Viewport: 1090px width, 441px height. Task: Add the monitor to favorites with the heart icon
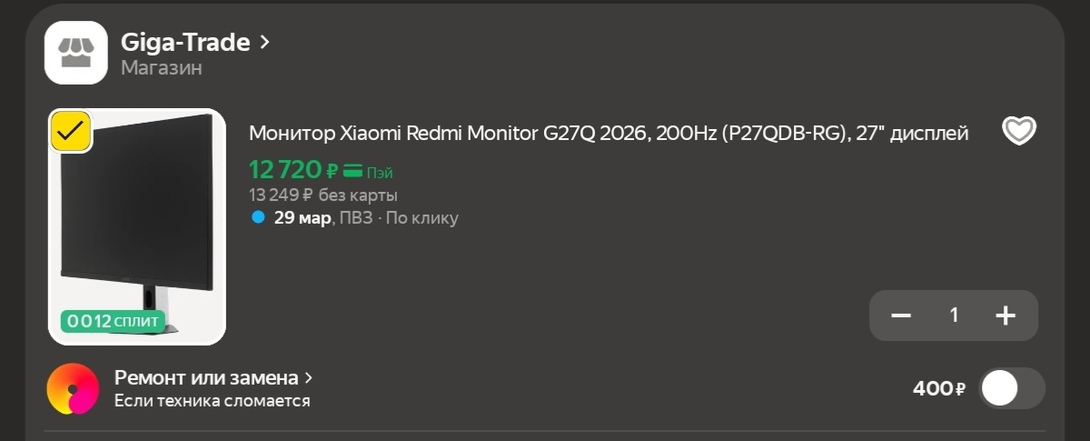point(1019,131)
